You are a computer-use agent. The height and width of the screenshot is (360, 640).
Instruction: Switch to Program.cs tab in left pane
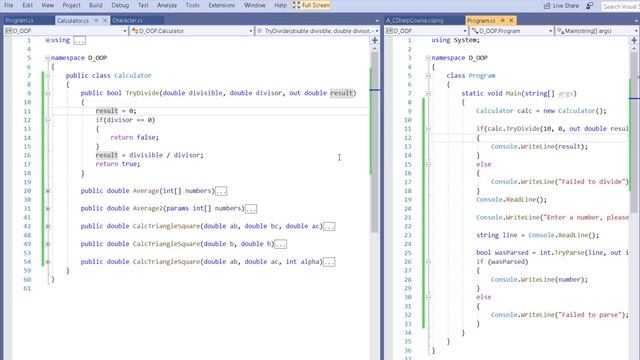(x=20, y=20)
